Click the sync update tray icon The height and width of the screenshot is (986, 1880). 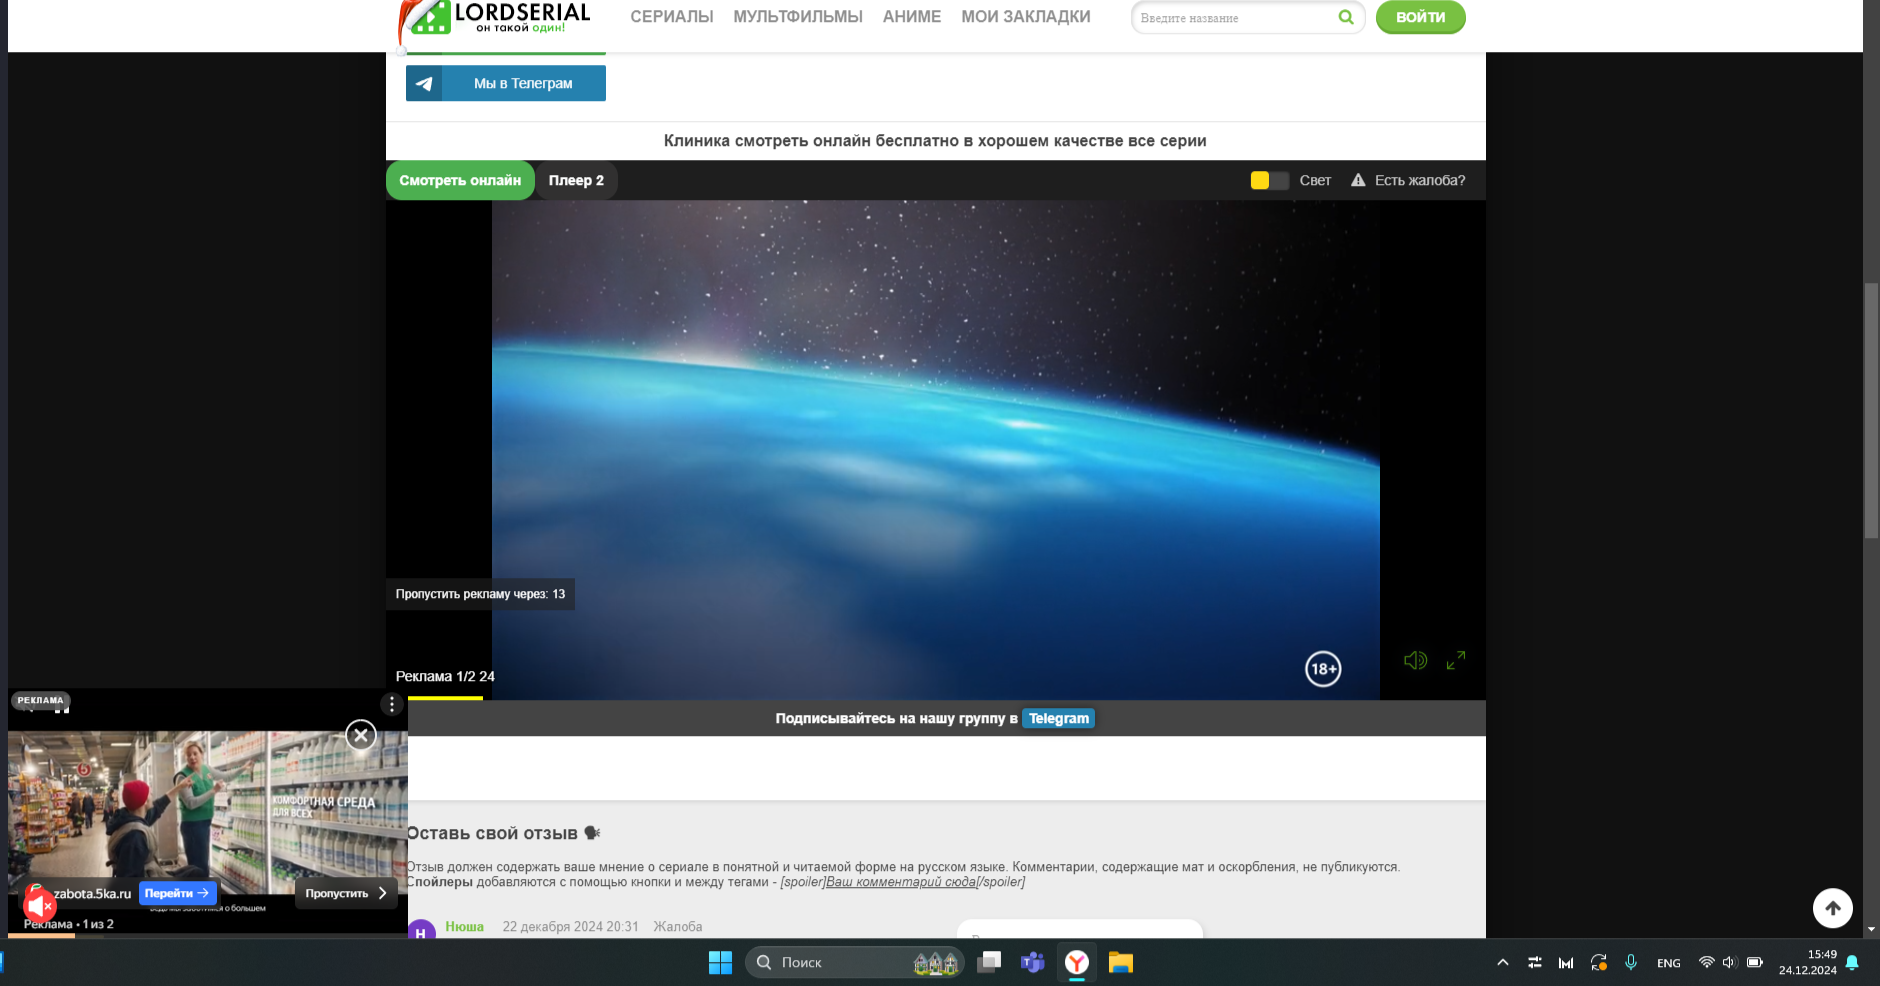click(1598, 962)
